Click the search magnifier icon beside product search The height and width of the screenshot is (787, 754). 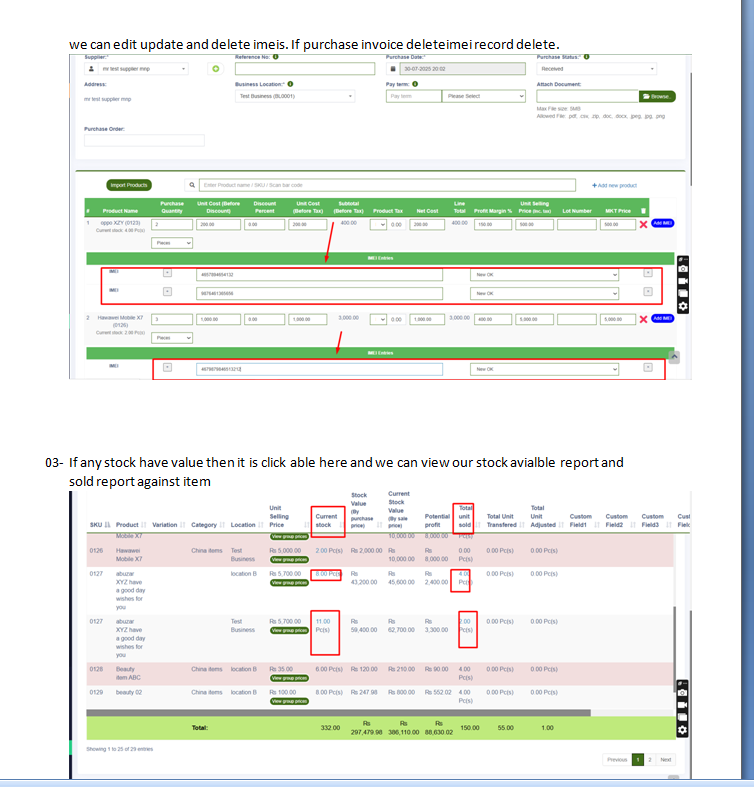pyautogui.click(x=192, y=185)
